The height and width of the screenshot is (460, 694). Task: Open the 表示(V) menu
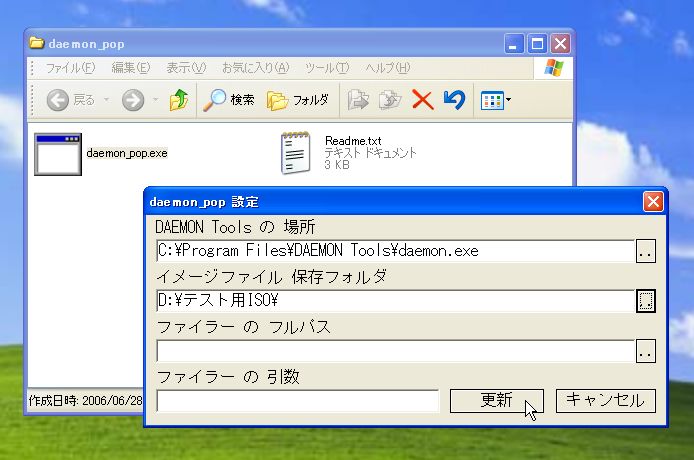click(x=186, y=68)
